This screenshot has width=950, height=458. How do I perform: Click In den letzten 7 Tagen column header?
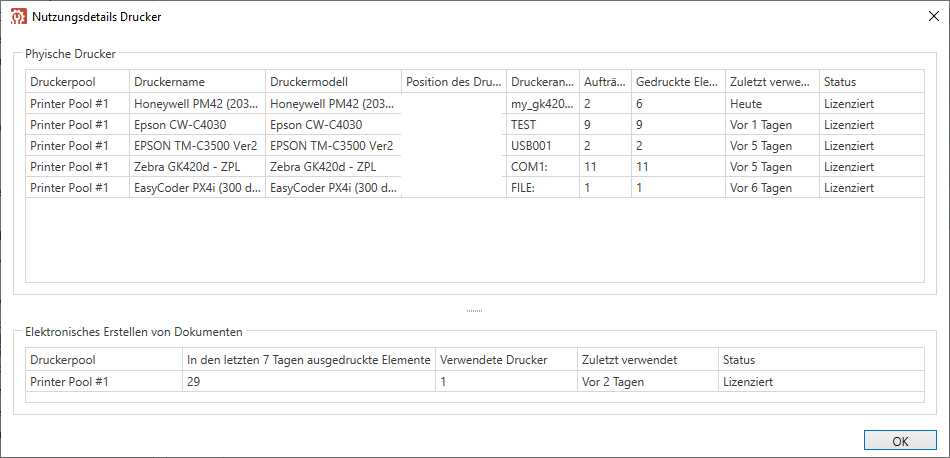point(308,360)
